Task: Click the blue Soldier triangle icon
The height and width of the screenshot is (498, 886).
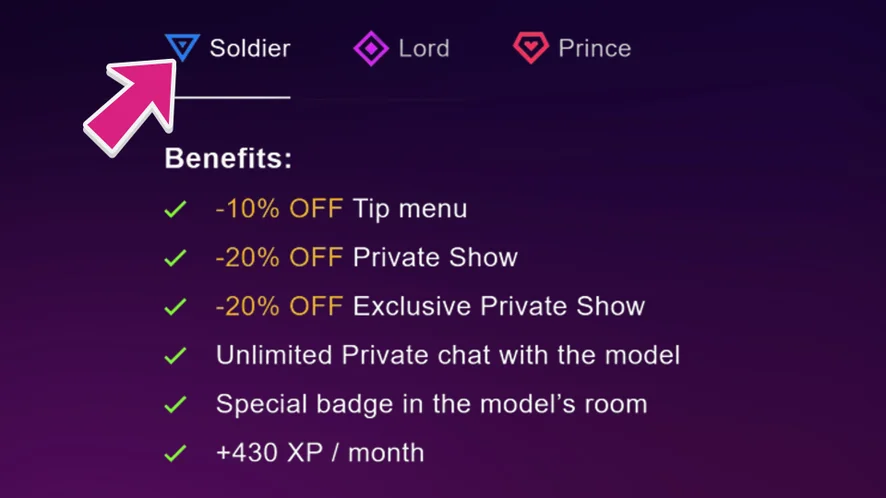Action: tap(183, 46)
